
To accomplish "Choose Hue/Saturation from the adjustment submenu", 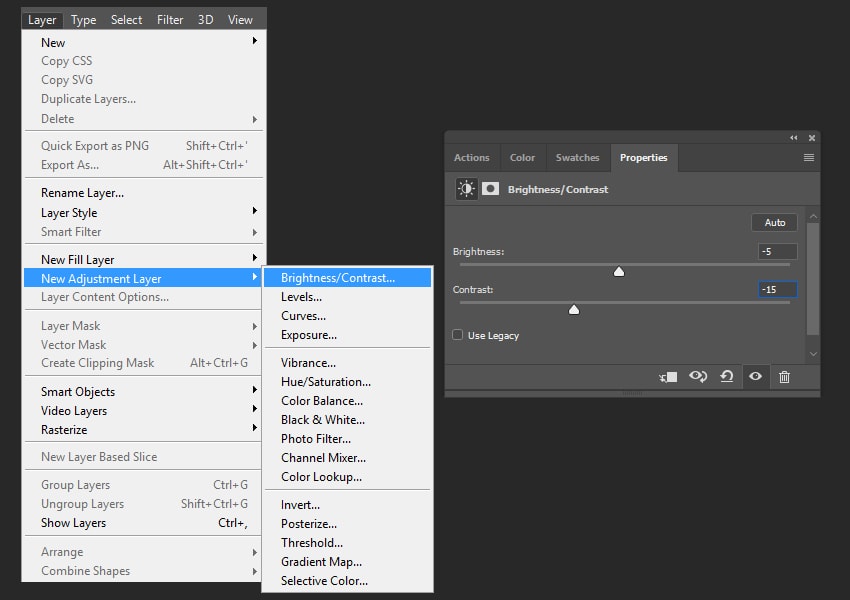I will coord(326,381).
